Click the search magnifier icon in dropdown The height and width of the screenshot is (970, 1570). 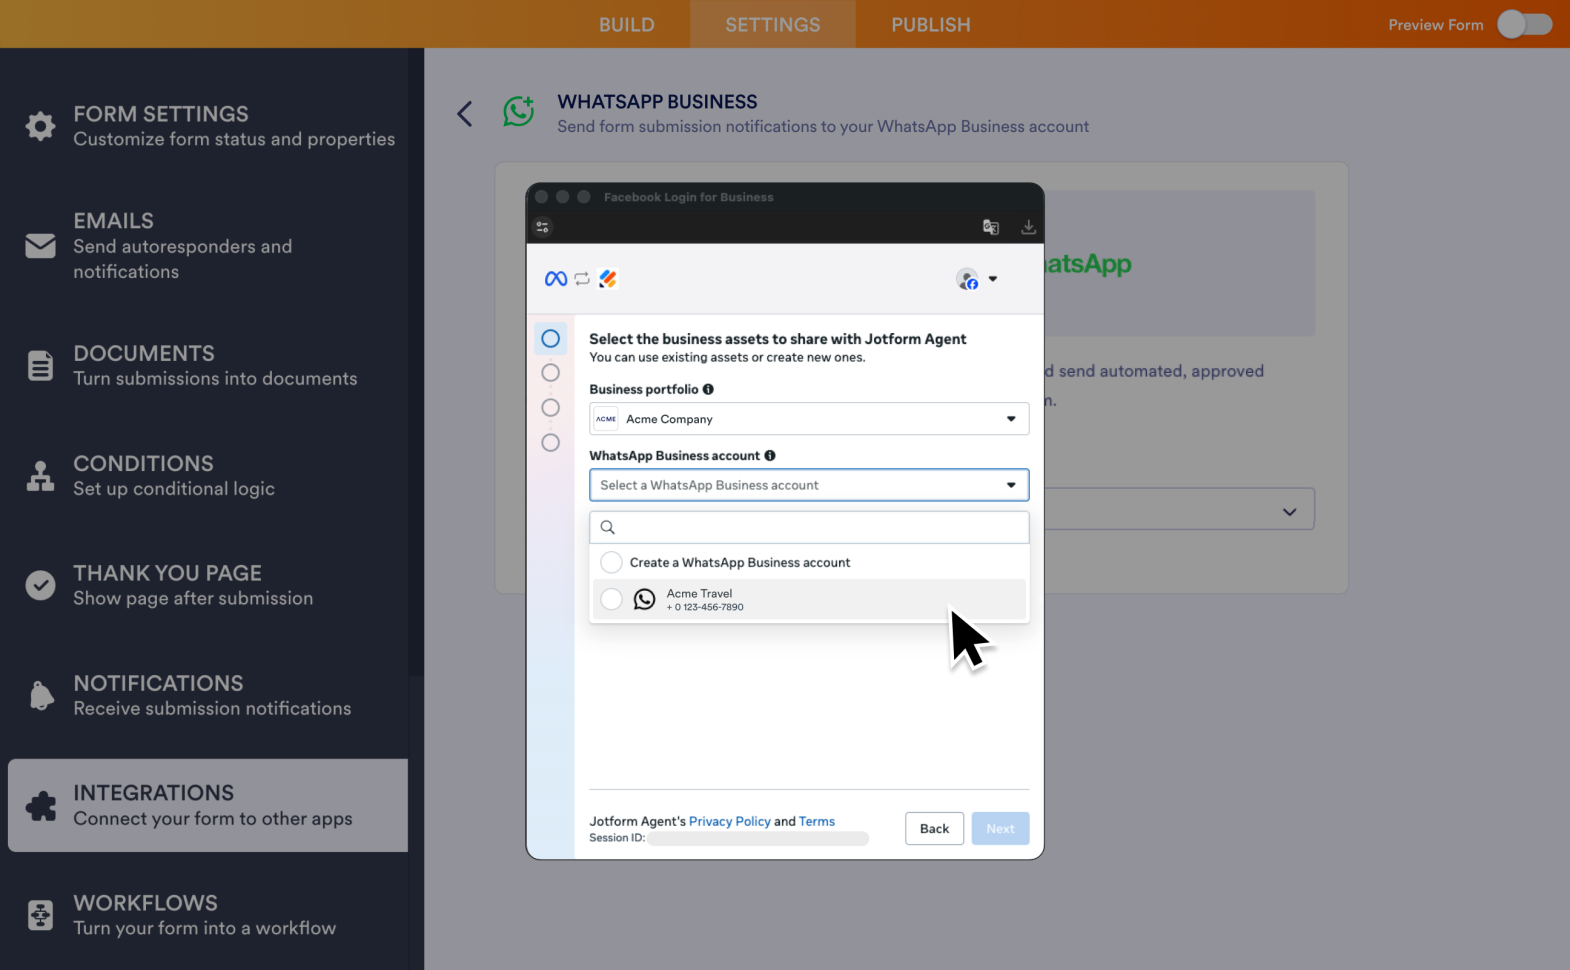click(x=607, y=527)
